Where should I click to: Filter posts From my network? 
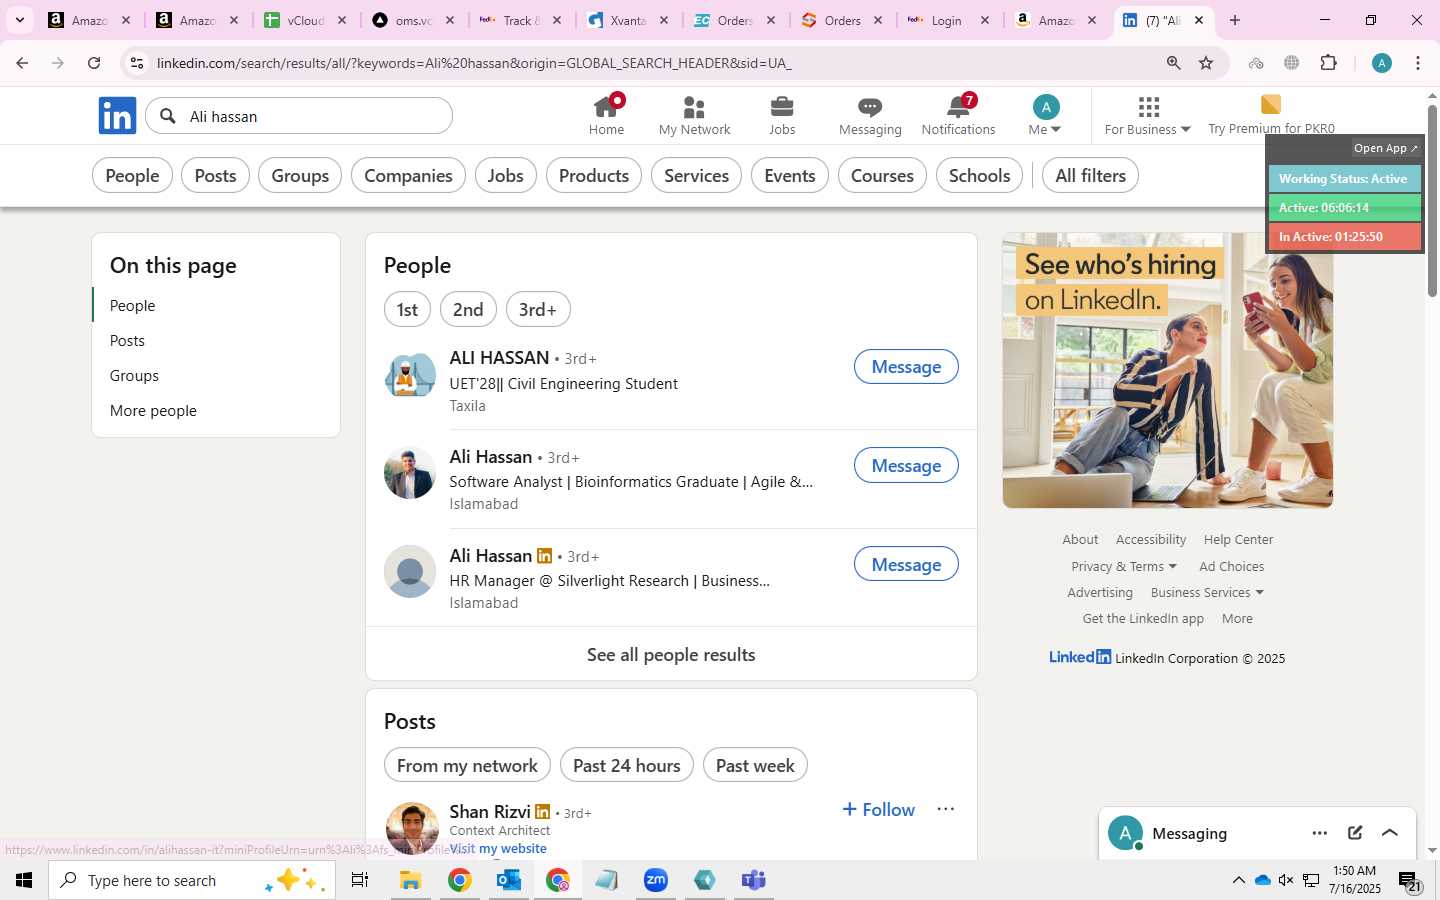467,766
